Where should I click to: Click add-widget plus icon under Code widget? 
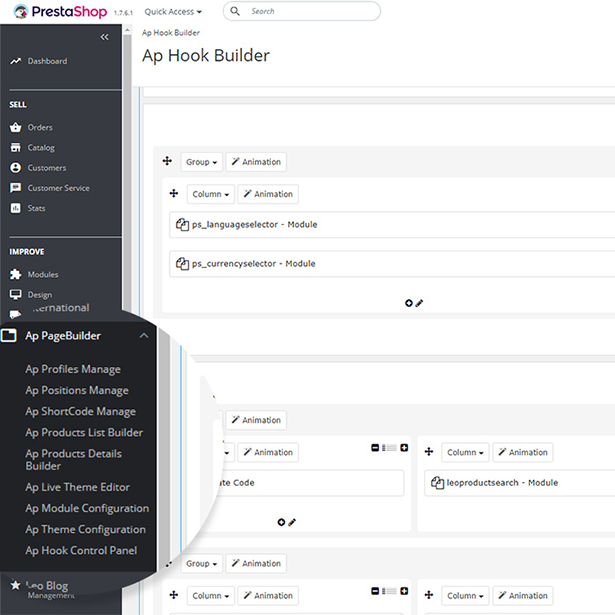tap(281, 522)
